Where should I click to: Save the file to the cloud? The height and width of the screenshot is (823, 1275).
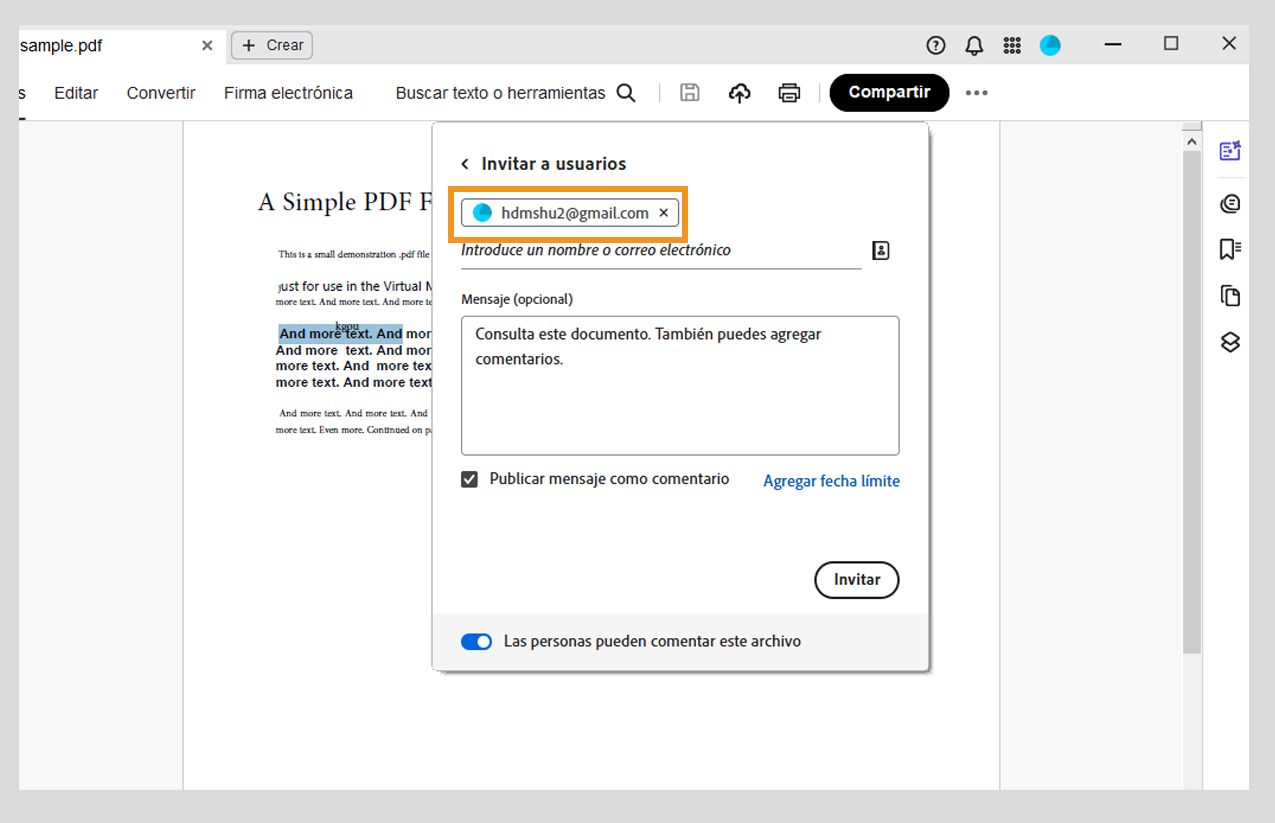coord(739,92)
